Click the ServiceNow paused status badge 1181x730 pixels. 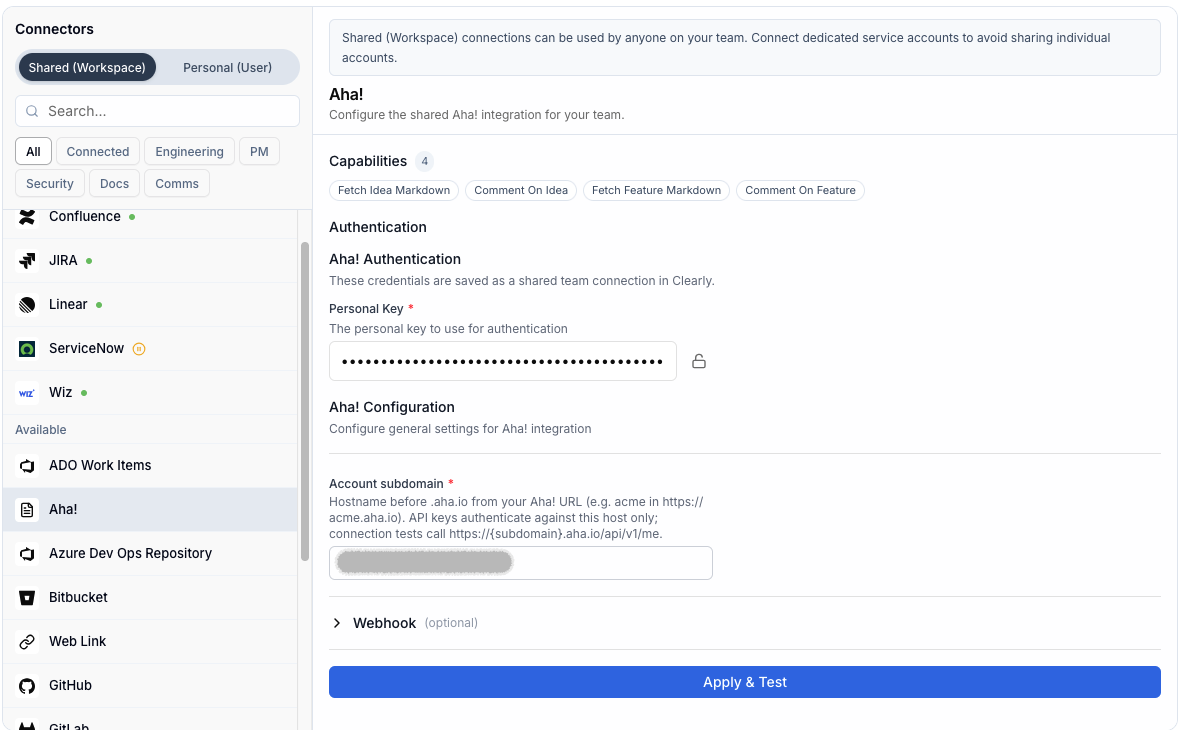139,349
